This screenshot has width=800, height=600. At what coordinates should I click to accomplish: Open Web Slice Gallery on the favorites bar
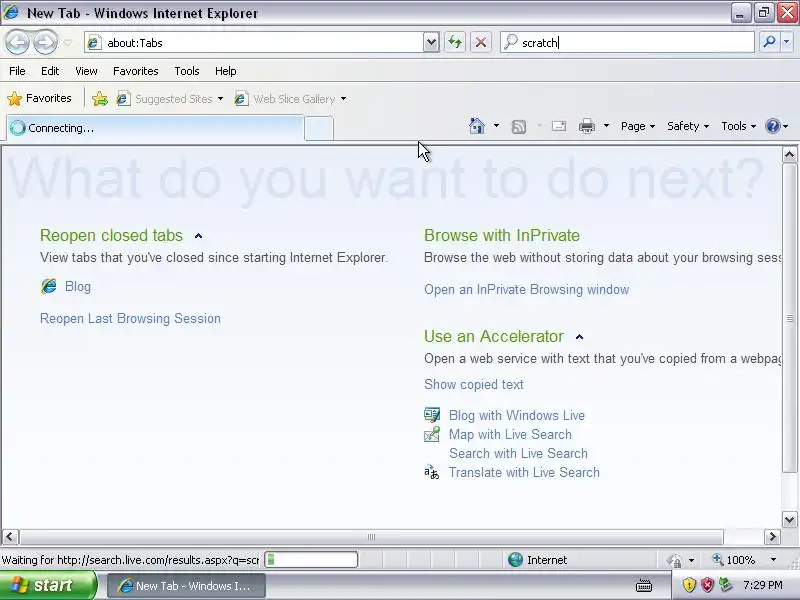[290, 98]
